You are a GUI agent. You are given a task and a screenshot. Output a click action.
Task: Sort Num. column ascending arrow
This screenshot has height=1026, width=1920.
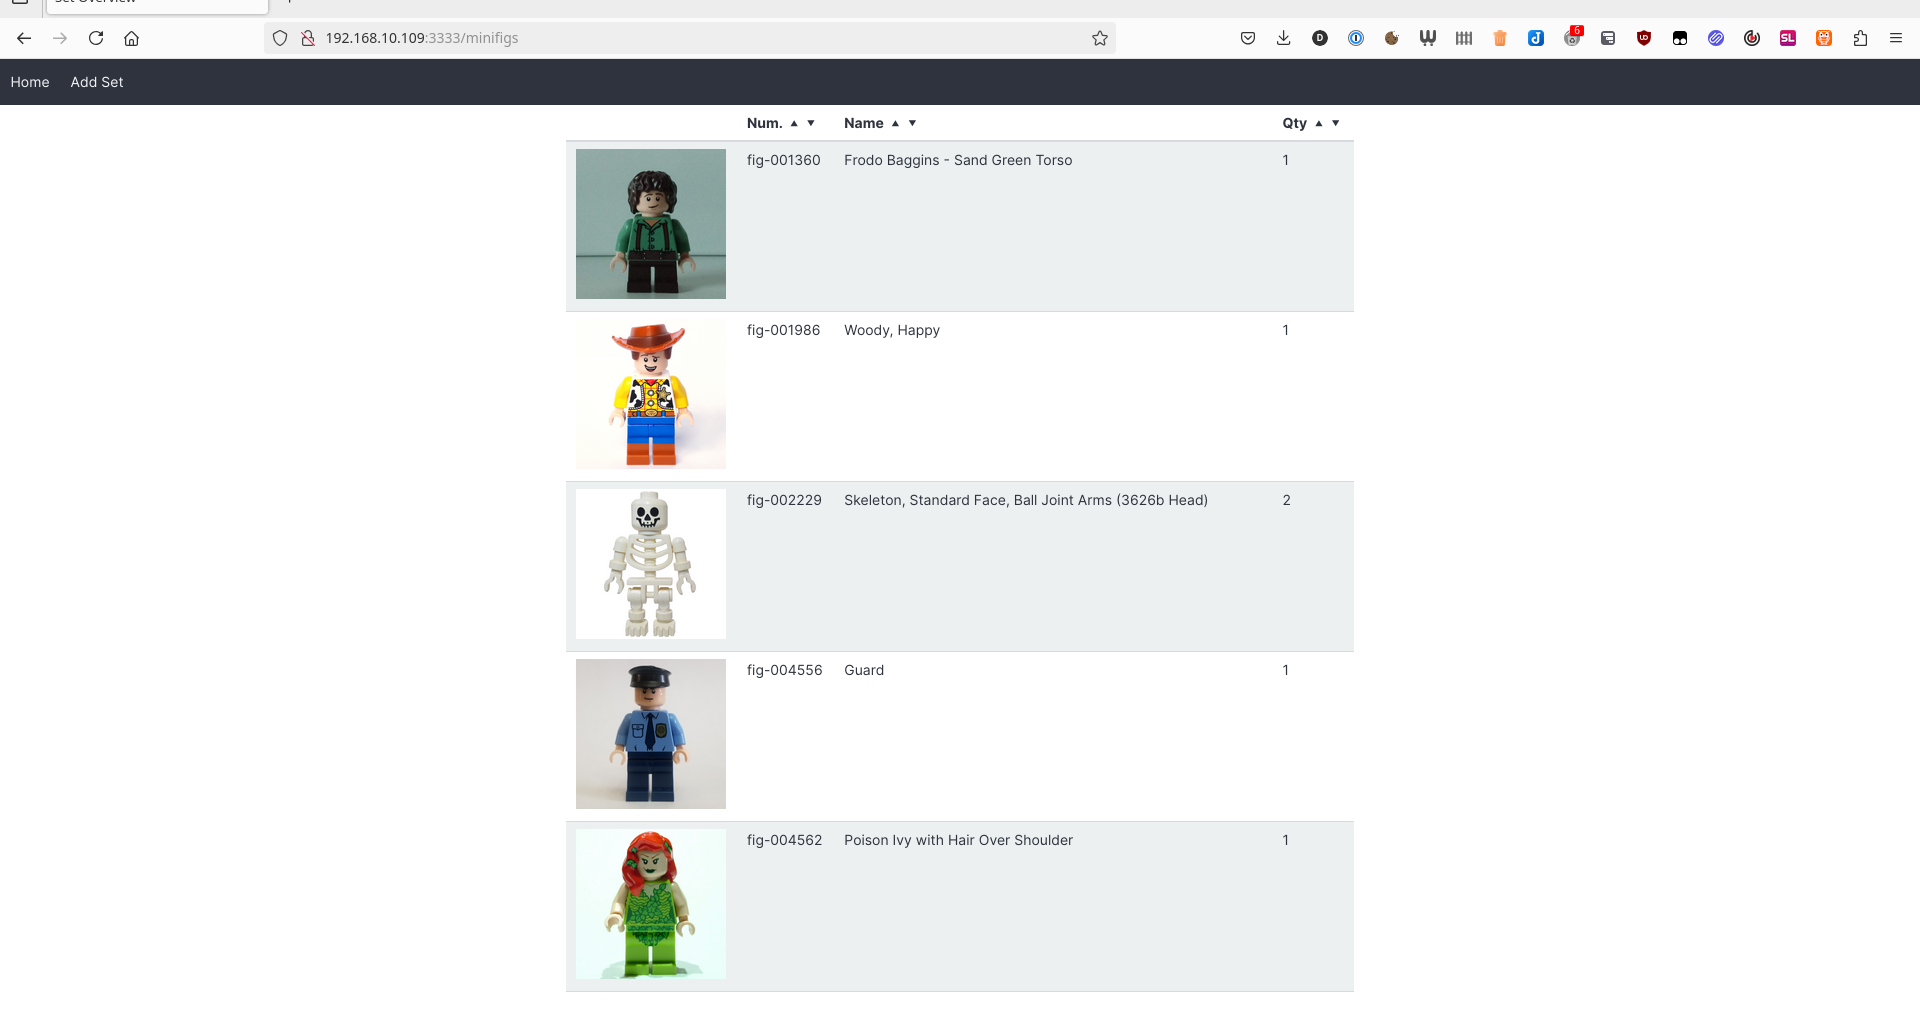coord(794,123)
